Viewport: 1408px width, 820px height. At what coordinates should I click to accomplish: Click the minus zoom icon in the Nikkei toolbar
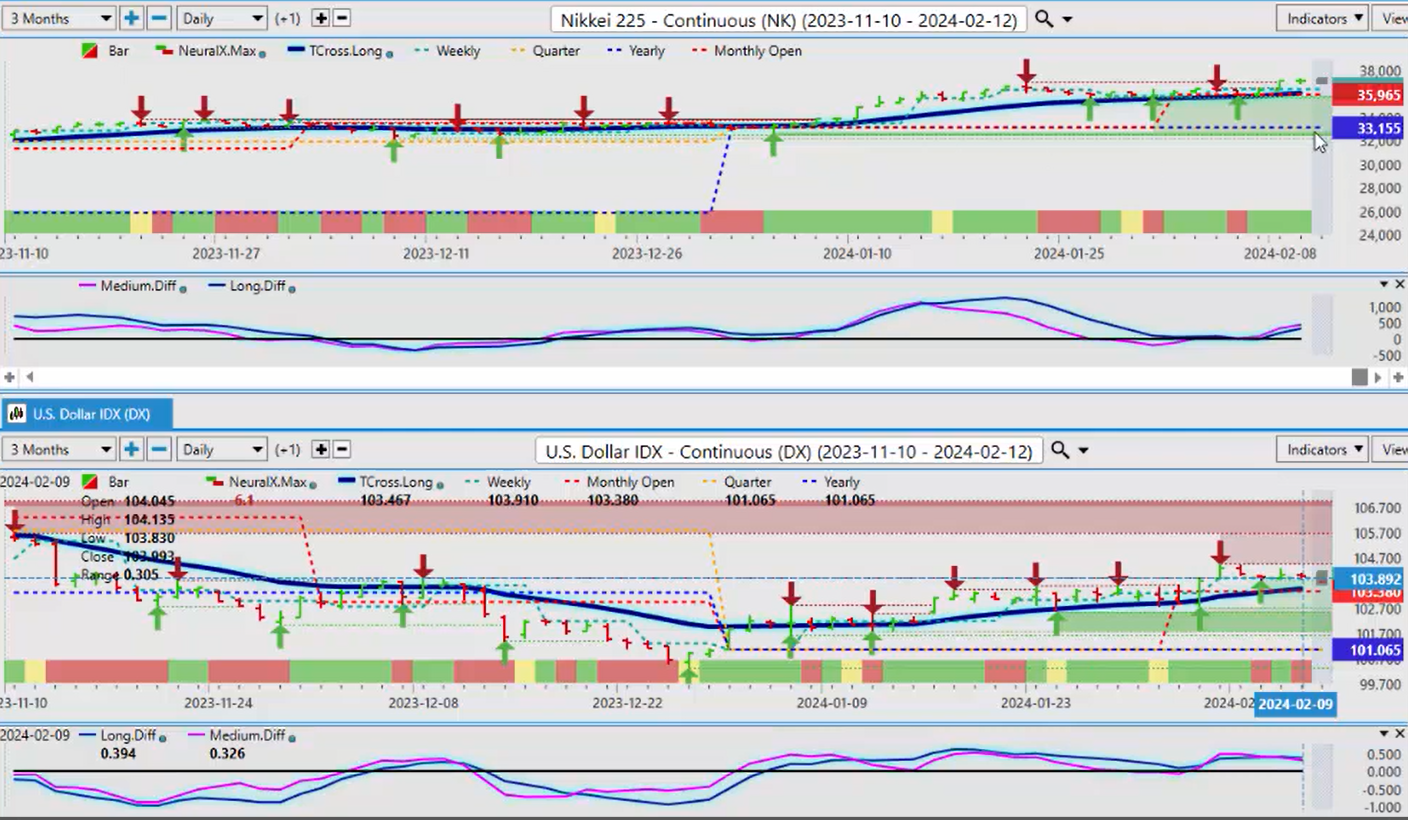(158, 18)
